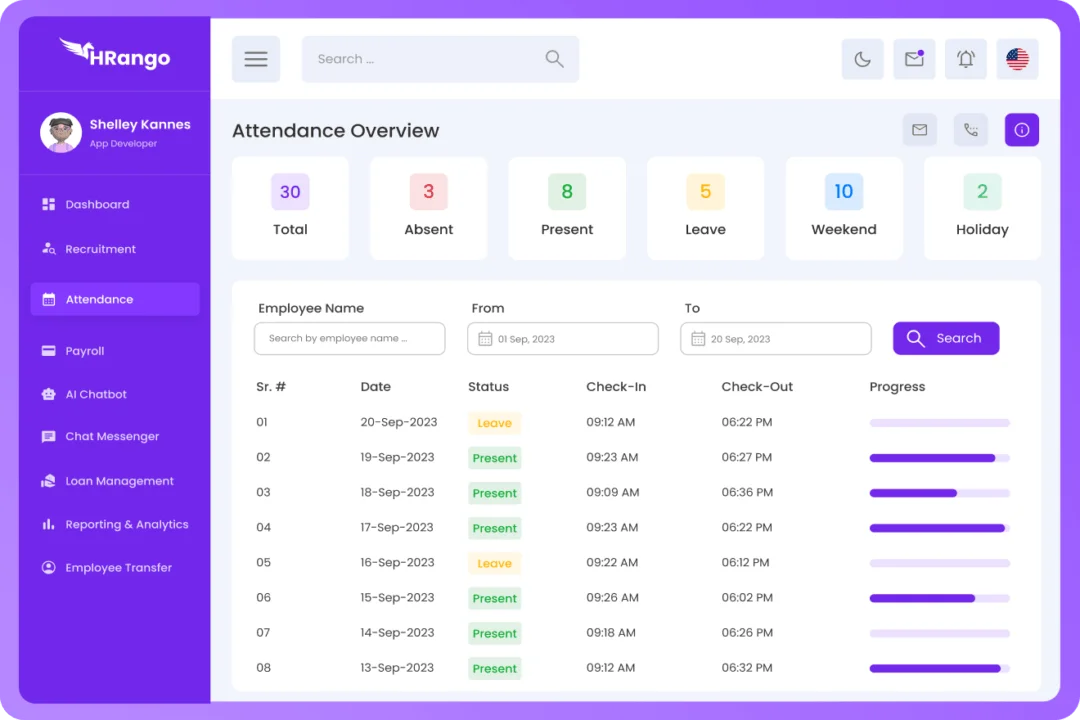Image resolution: width=1080 pixels, height=720 pixels.
Task: Click the purple info icon
Action: tap(1021, 130)
